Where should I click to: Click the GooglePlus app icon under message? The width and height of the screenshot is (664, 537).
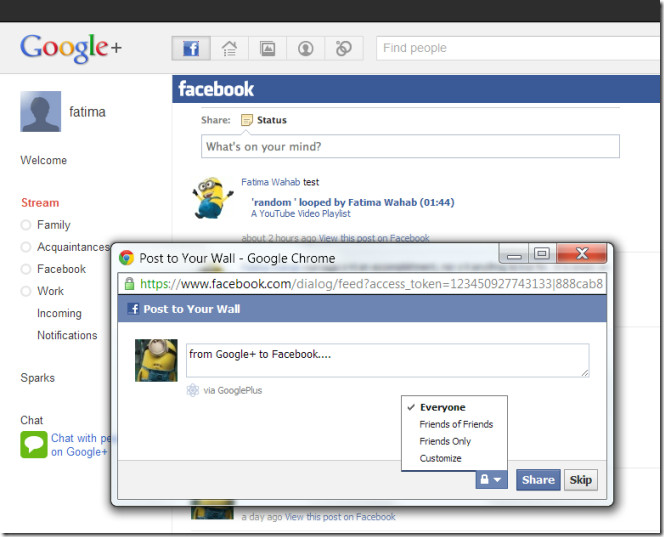point(193,390)
